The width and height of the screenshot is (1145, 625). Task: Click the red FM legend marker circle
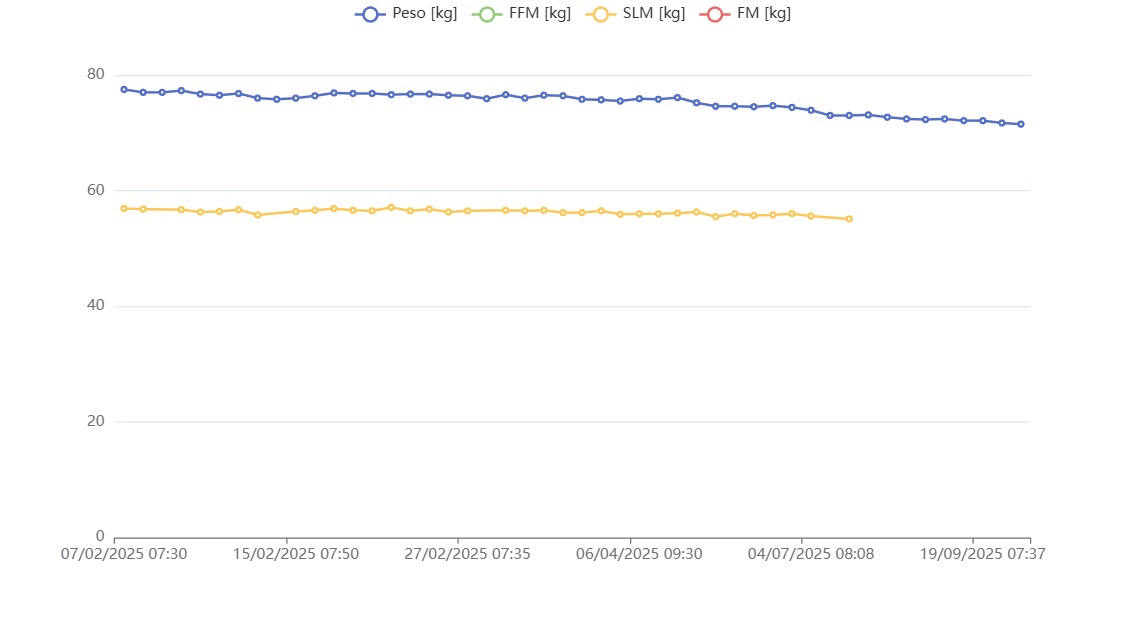[715, 14]
